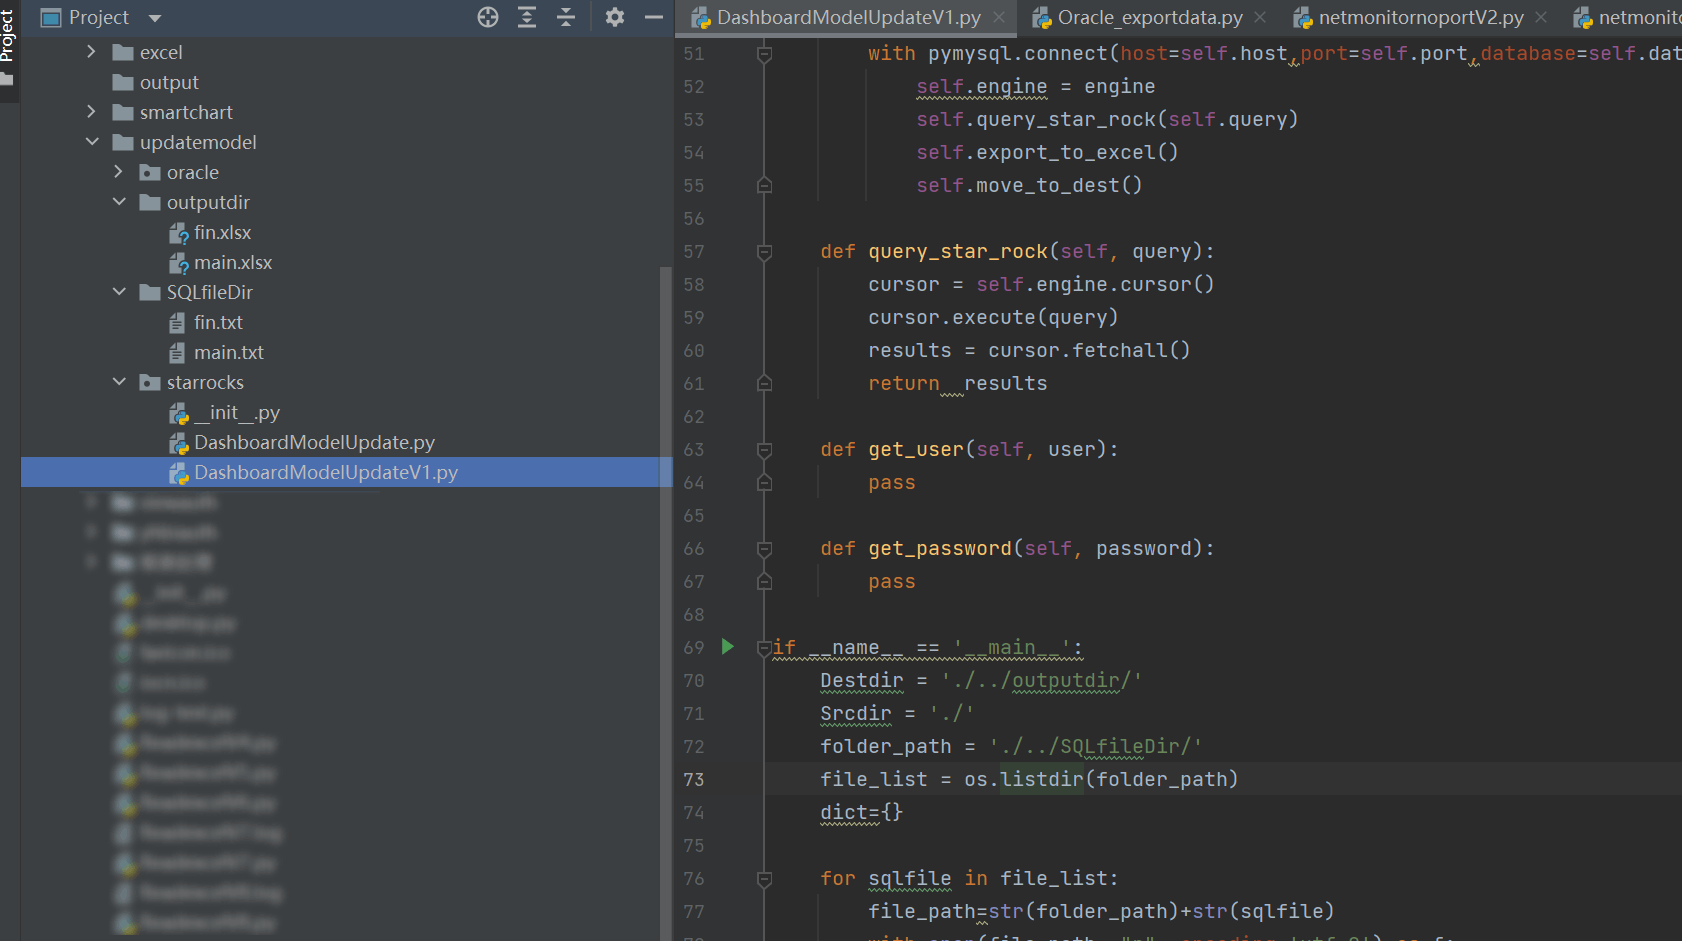Switch to DashboardModelUpdateV1.py editor tab

[x=848, y=17]
